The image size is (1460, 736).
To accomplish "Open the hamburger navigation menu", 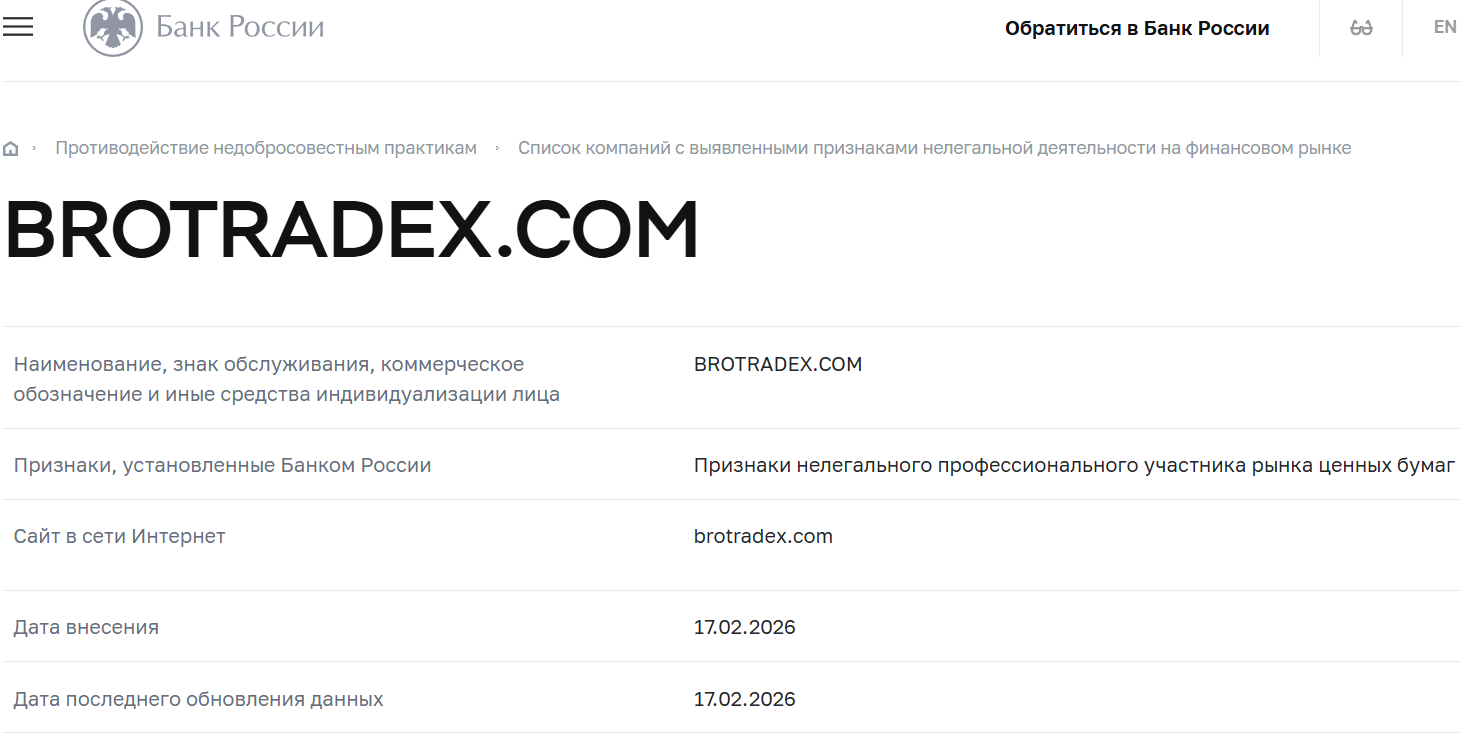I will [x=18, y=28].
